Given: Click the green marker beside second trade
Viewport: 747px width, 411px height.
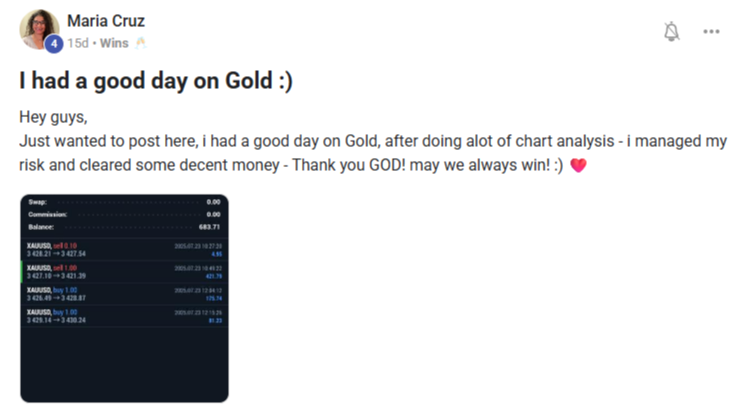Looking at the screenshot, I should tap(22, 272).
